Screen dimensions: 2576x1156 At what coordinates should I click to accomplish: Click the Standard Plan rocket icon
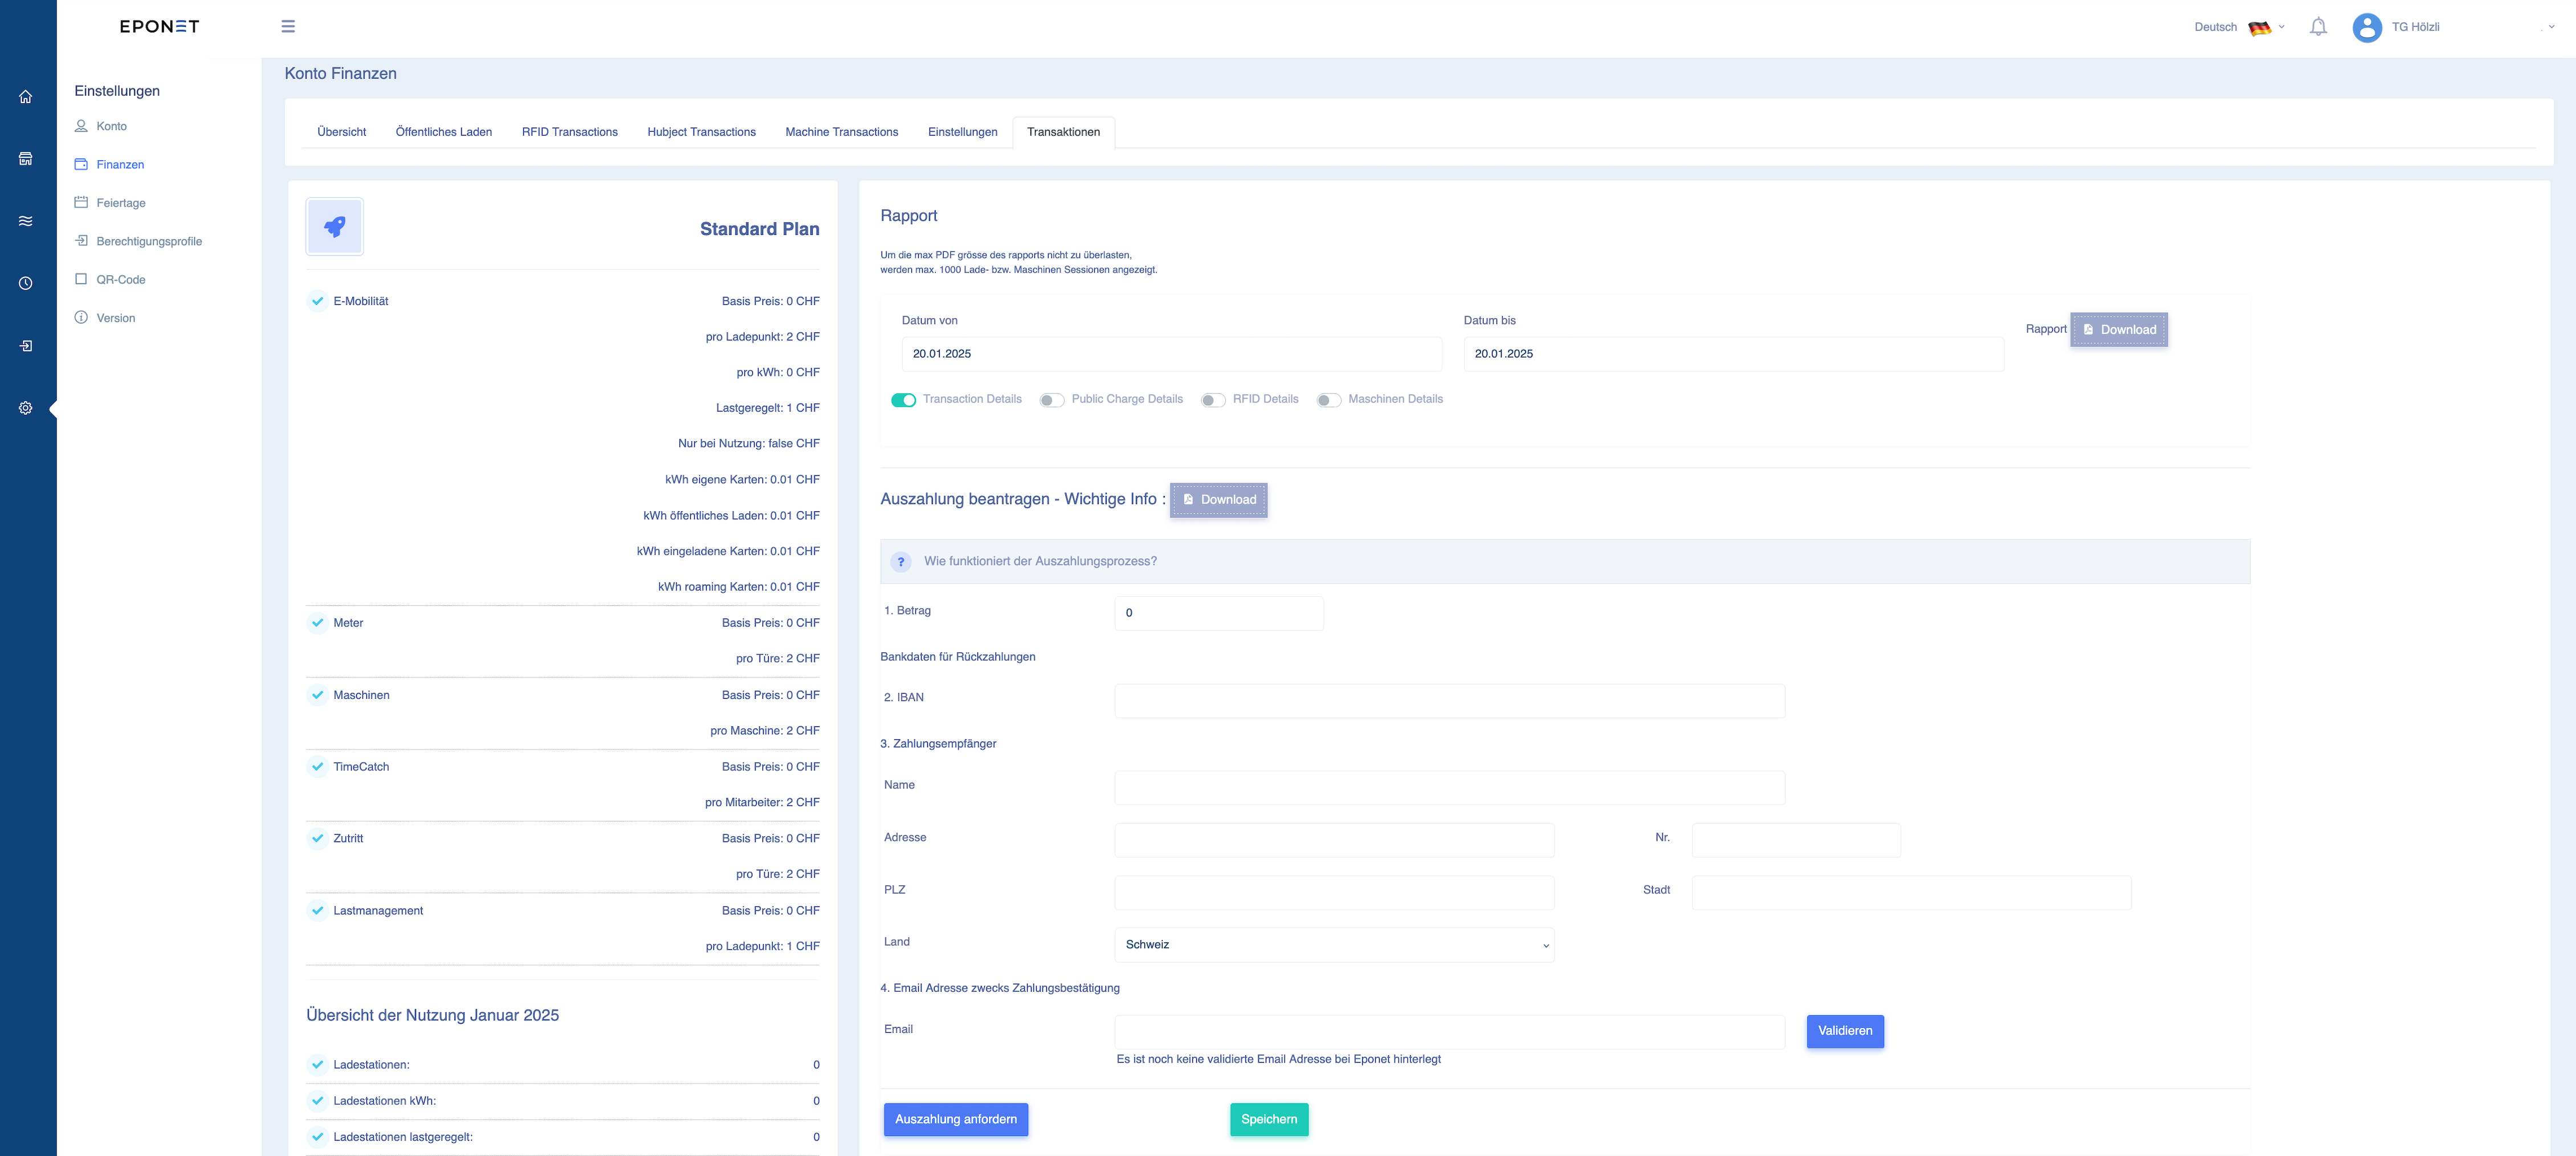click(x=335, y=227)
